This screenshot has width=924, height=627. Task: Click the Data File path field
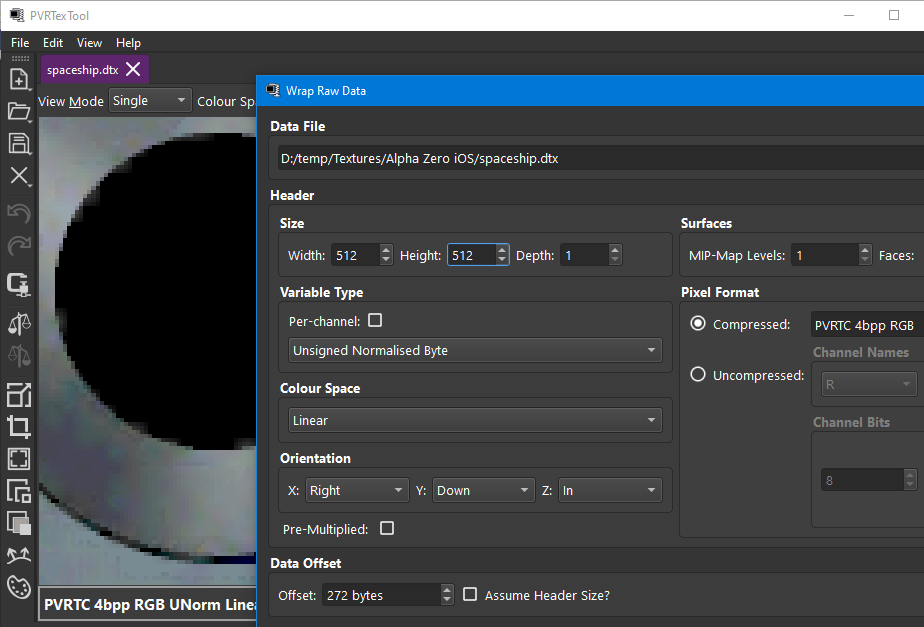pyautogui.click(x=598, y=158)
